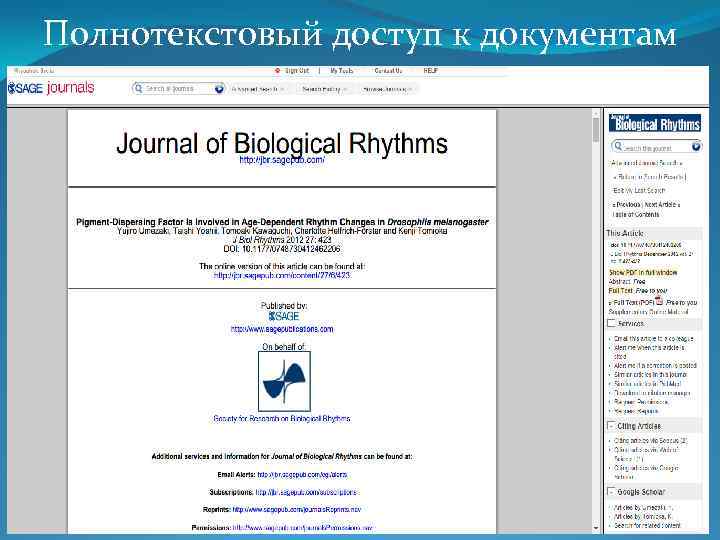Image resolution: width=720 pixels, height=540 pixels.
Task: Click the Biological Rhythms sidebar banner logo
Action: (x=655, y=124)
